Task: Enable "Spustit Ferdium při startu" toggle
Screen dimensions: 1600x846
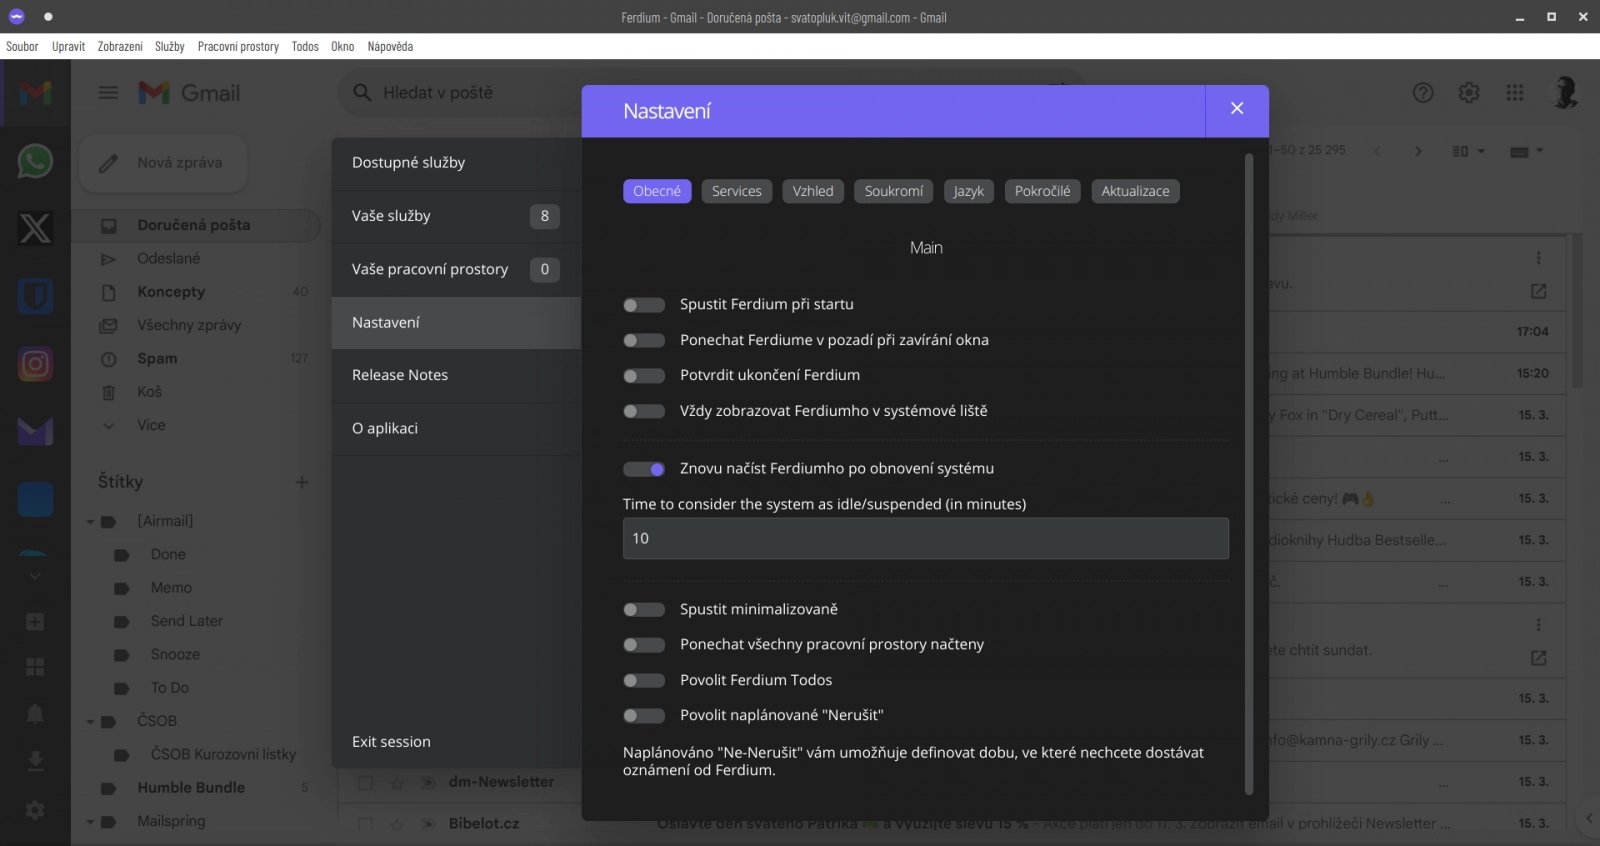Action: (644, 305)
